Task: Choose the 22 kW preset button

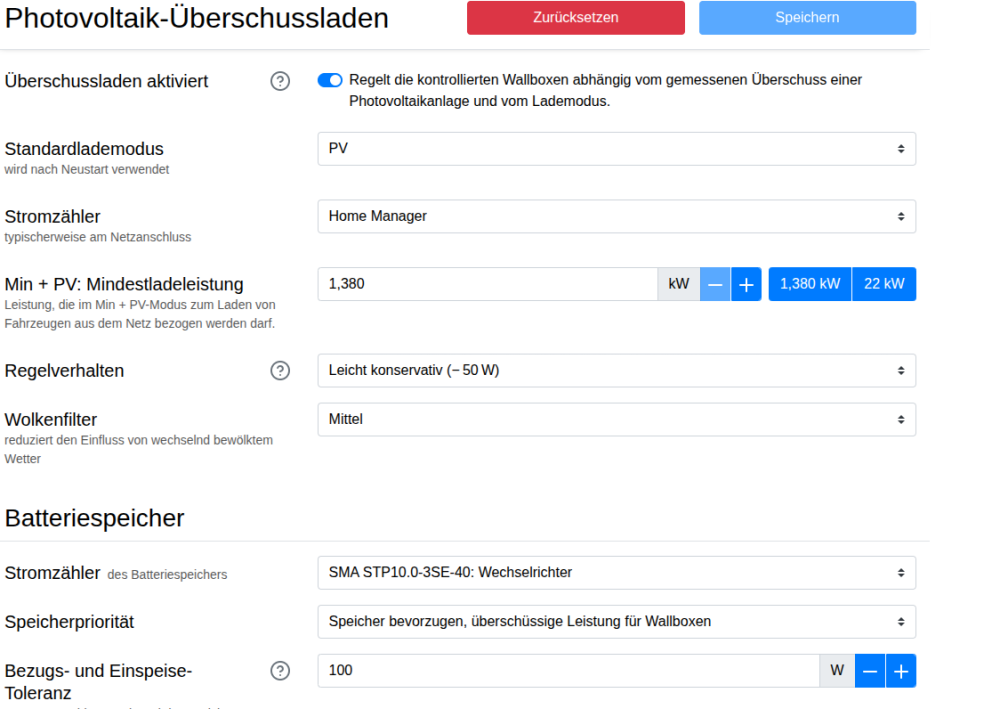Action: [x=884, y=284]
